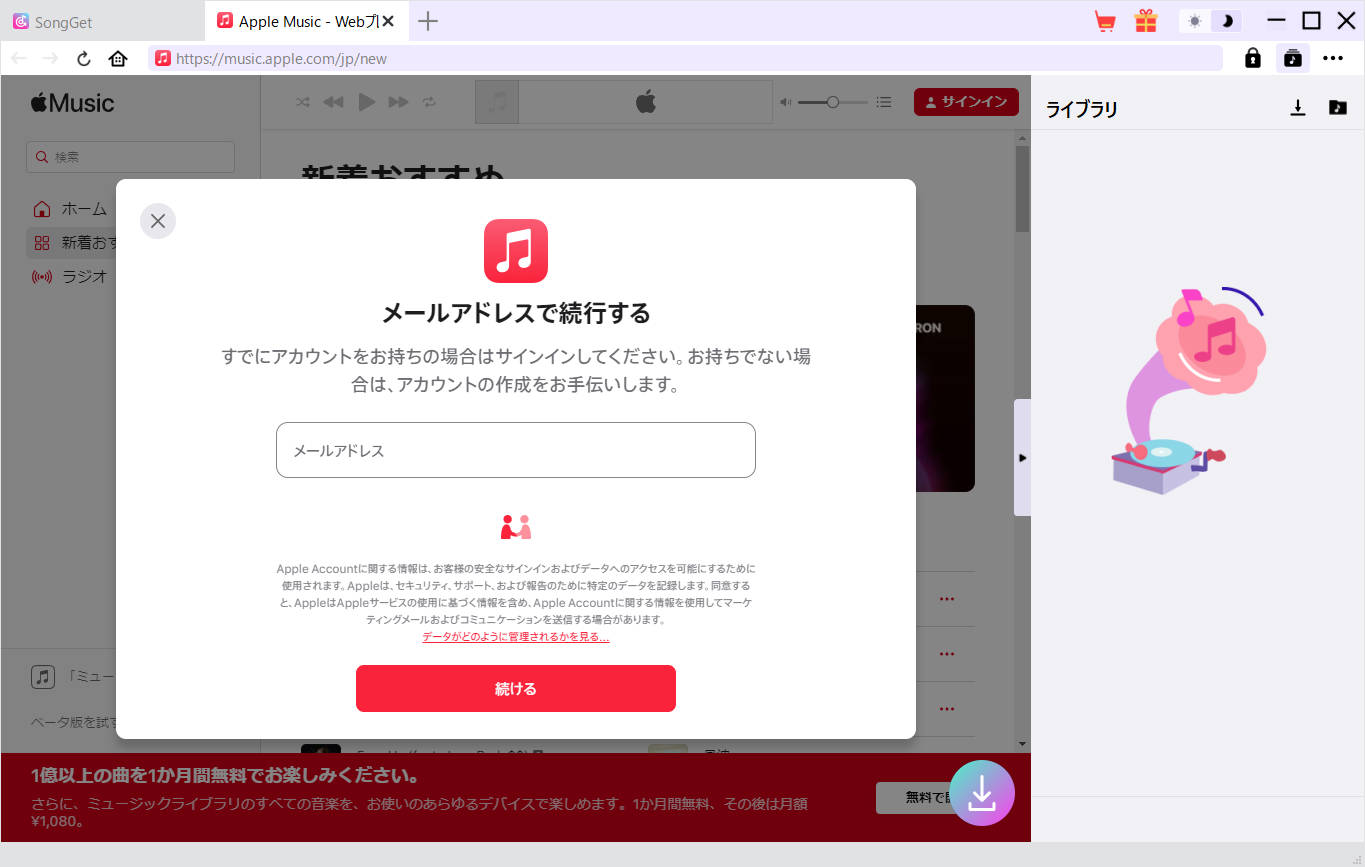Click the 続ける button in the dialog
Viewport: 1365px width, 867px height.
[515, 688]
